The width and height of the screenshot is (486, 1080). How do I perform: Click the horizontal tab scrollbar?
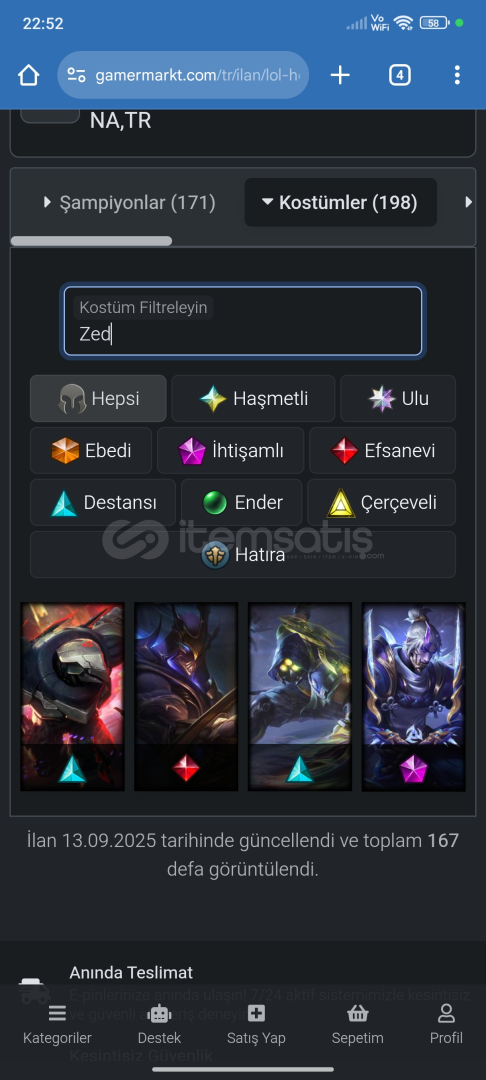click(91, 241)
